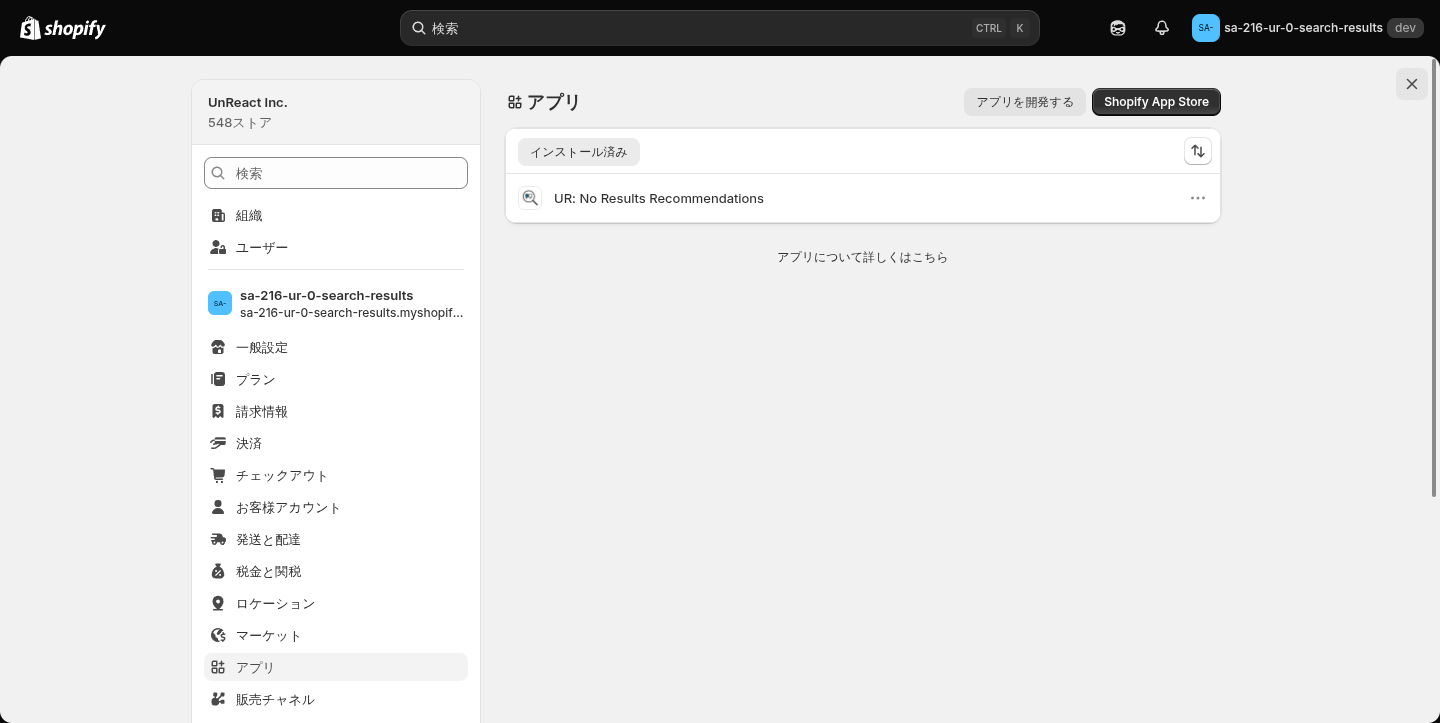
Task: Click the 発送と配達 truck icon
Action: coord(218,539)
